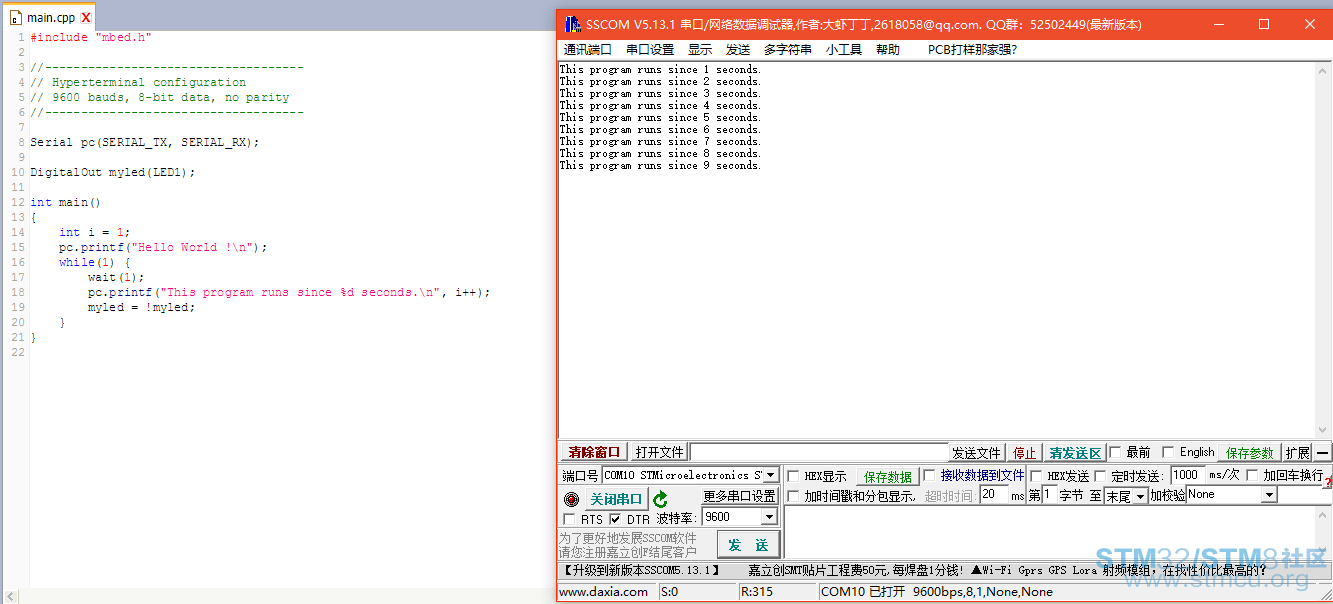
Task: Click the 关闭串口 close port button
Action: (x=615, y=499)
